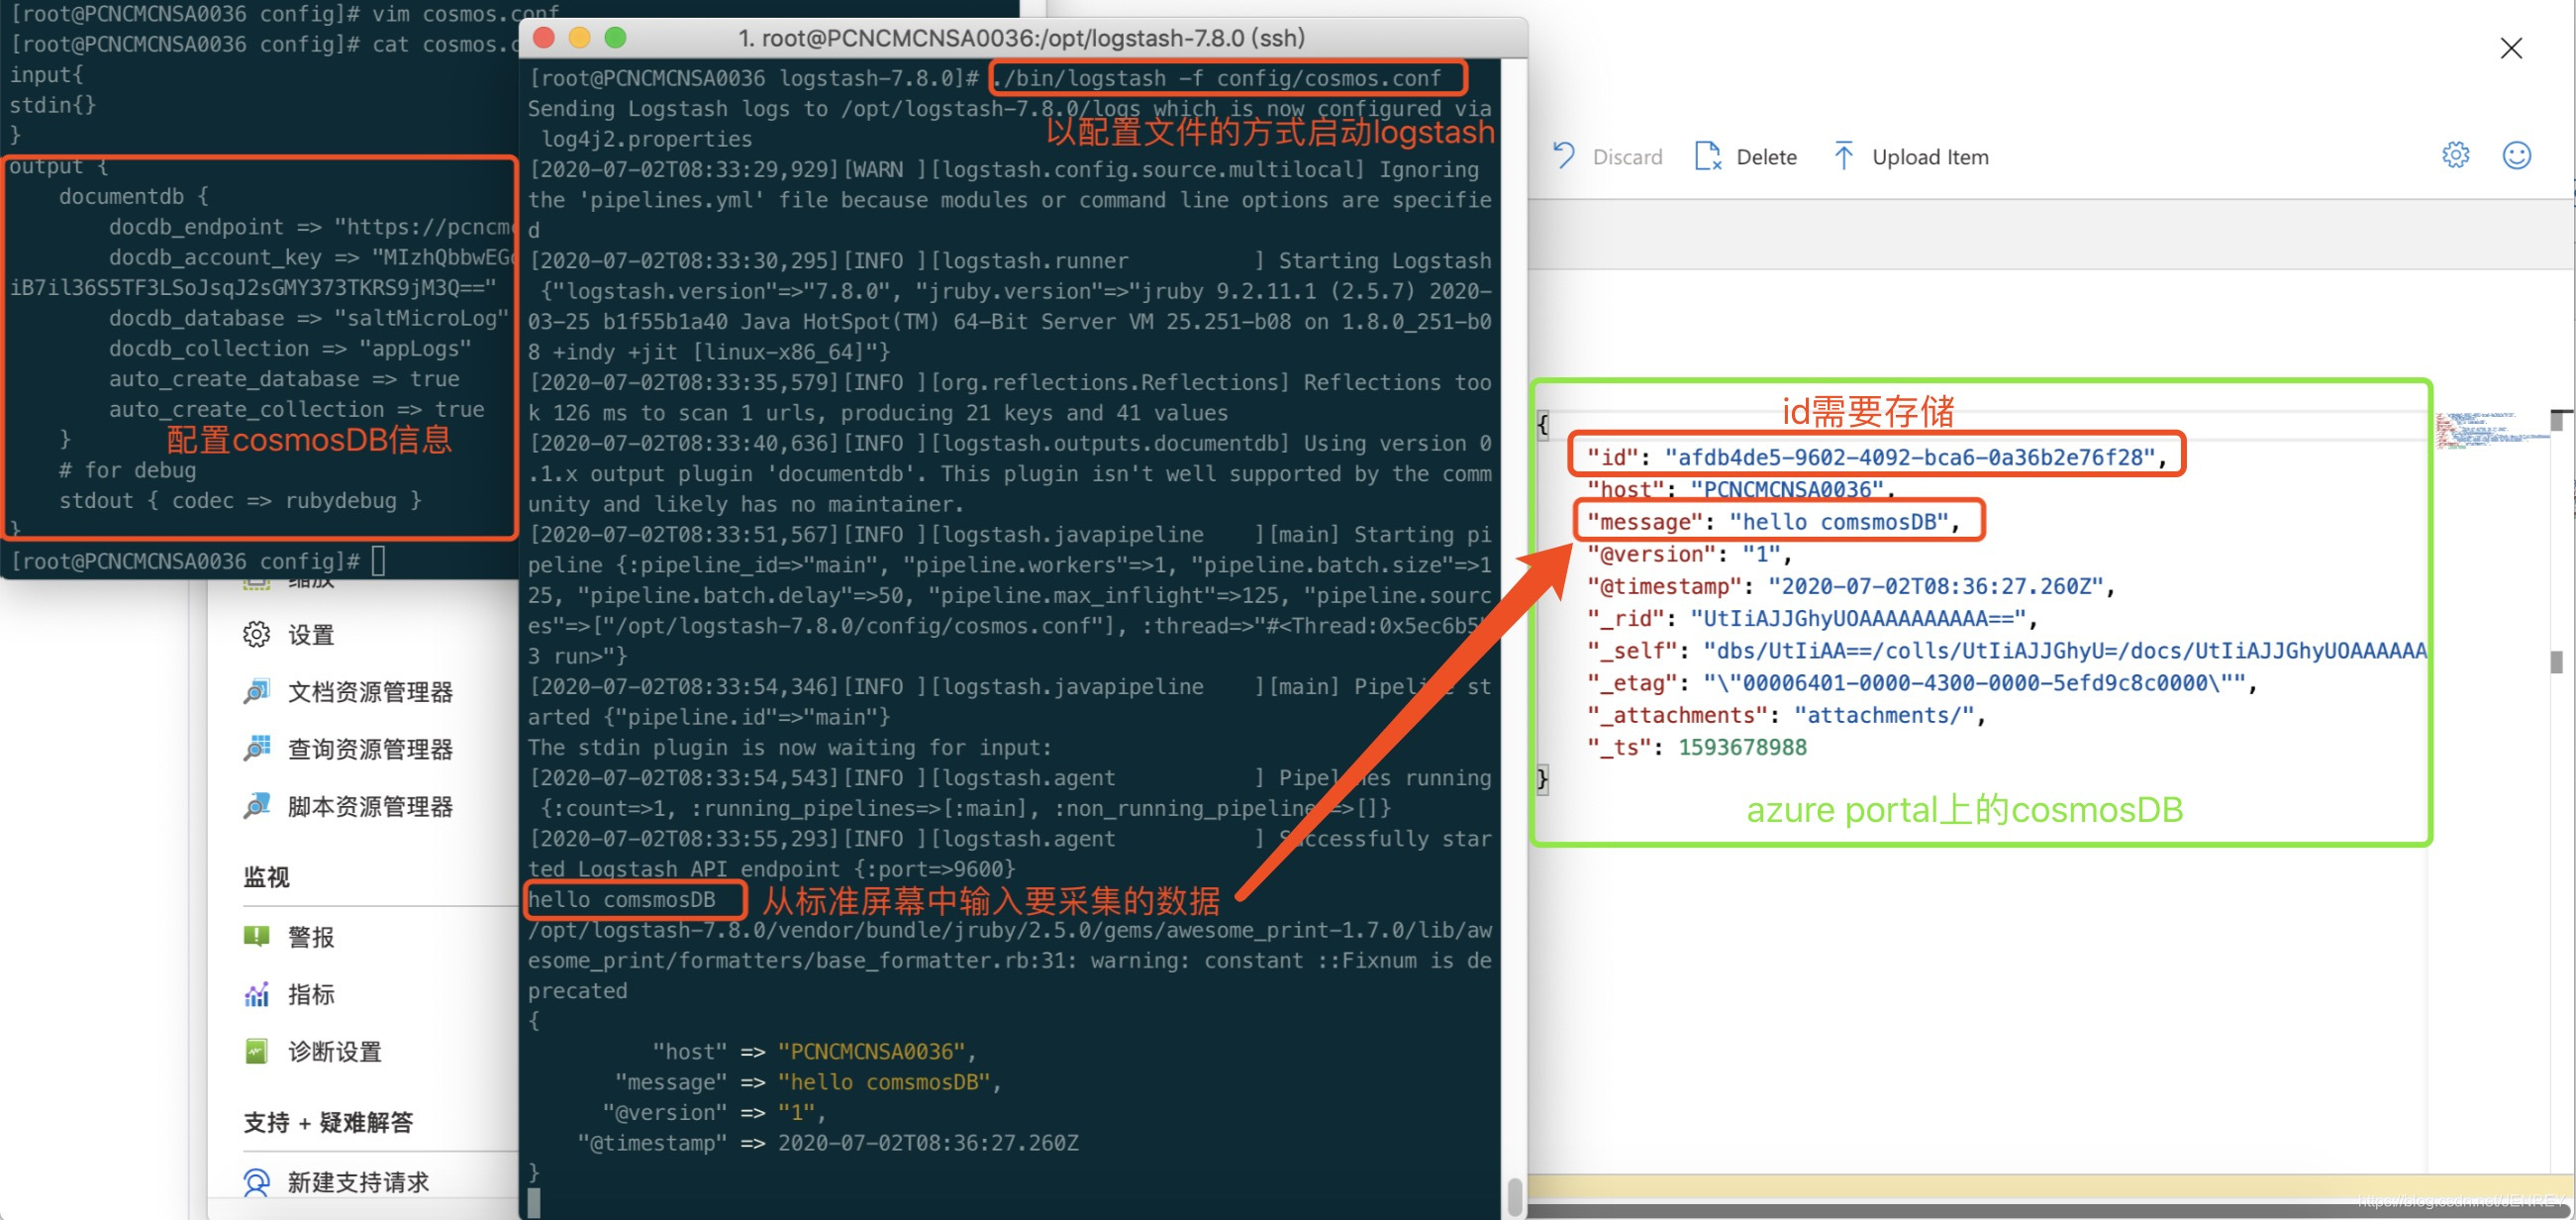Open the settings gear at top right
The width and height of the screenshot is (2576, 1220).
tap(2456, 155)
